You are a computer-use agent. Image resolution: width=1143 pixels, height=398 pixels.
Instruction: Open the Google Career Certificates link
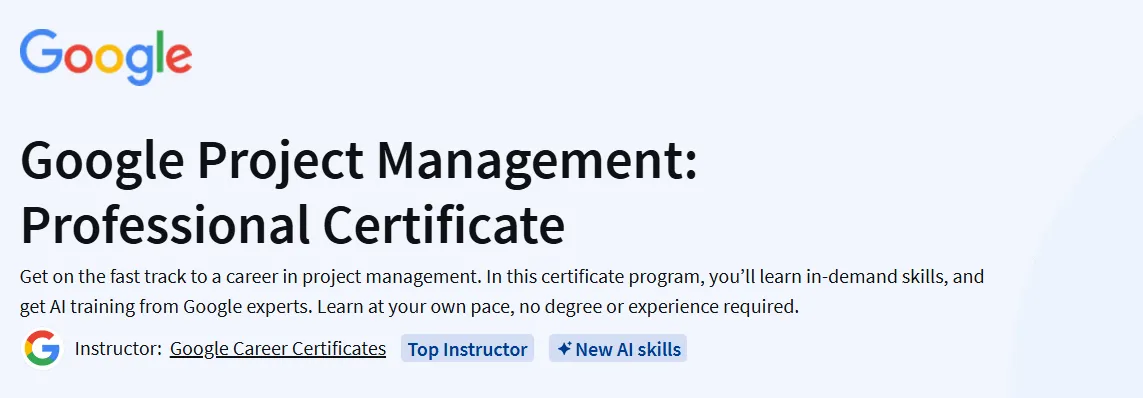(278, 349)
